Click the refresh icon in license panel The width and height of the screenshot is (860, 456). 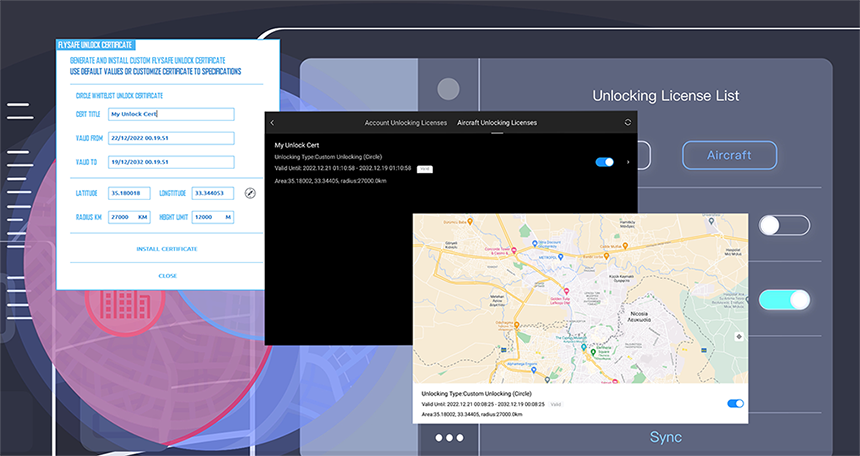pyautogui.click(x=627, y=122)
